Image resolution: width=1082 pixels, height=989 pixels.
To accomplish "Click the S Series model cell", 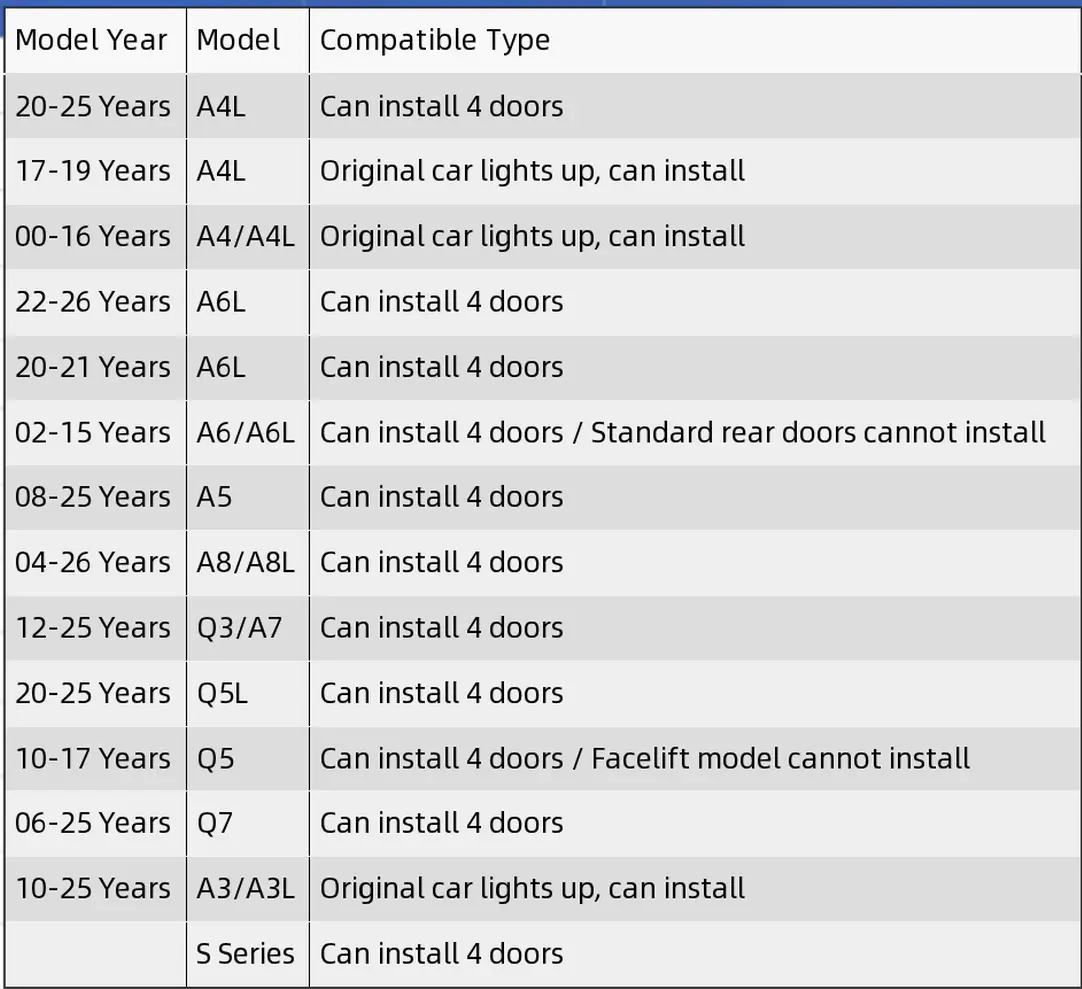I will tap(245, 954).
